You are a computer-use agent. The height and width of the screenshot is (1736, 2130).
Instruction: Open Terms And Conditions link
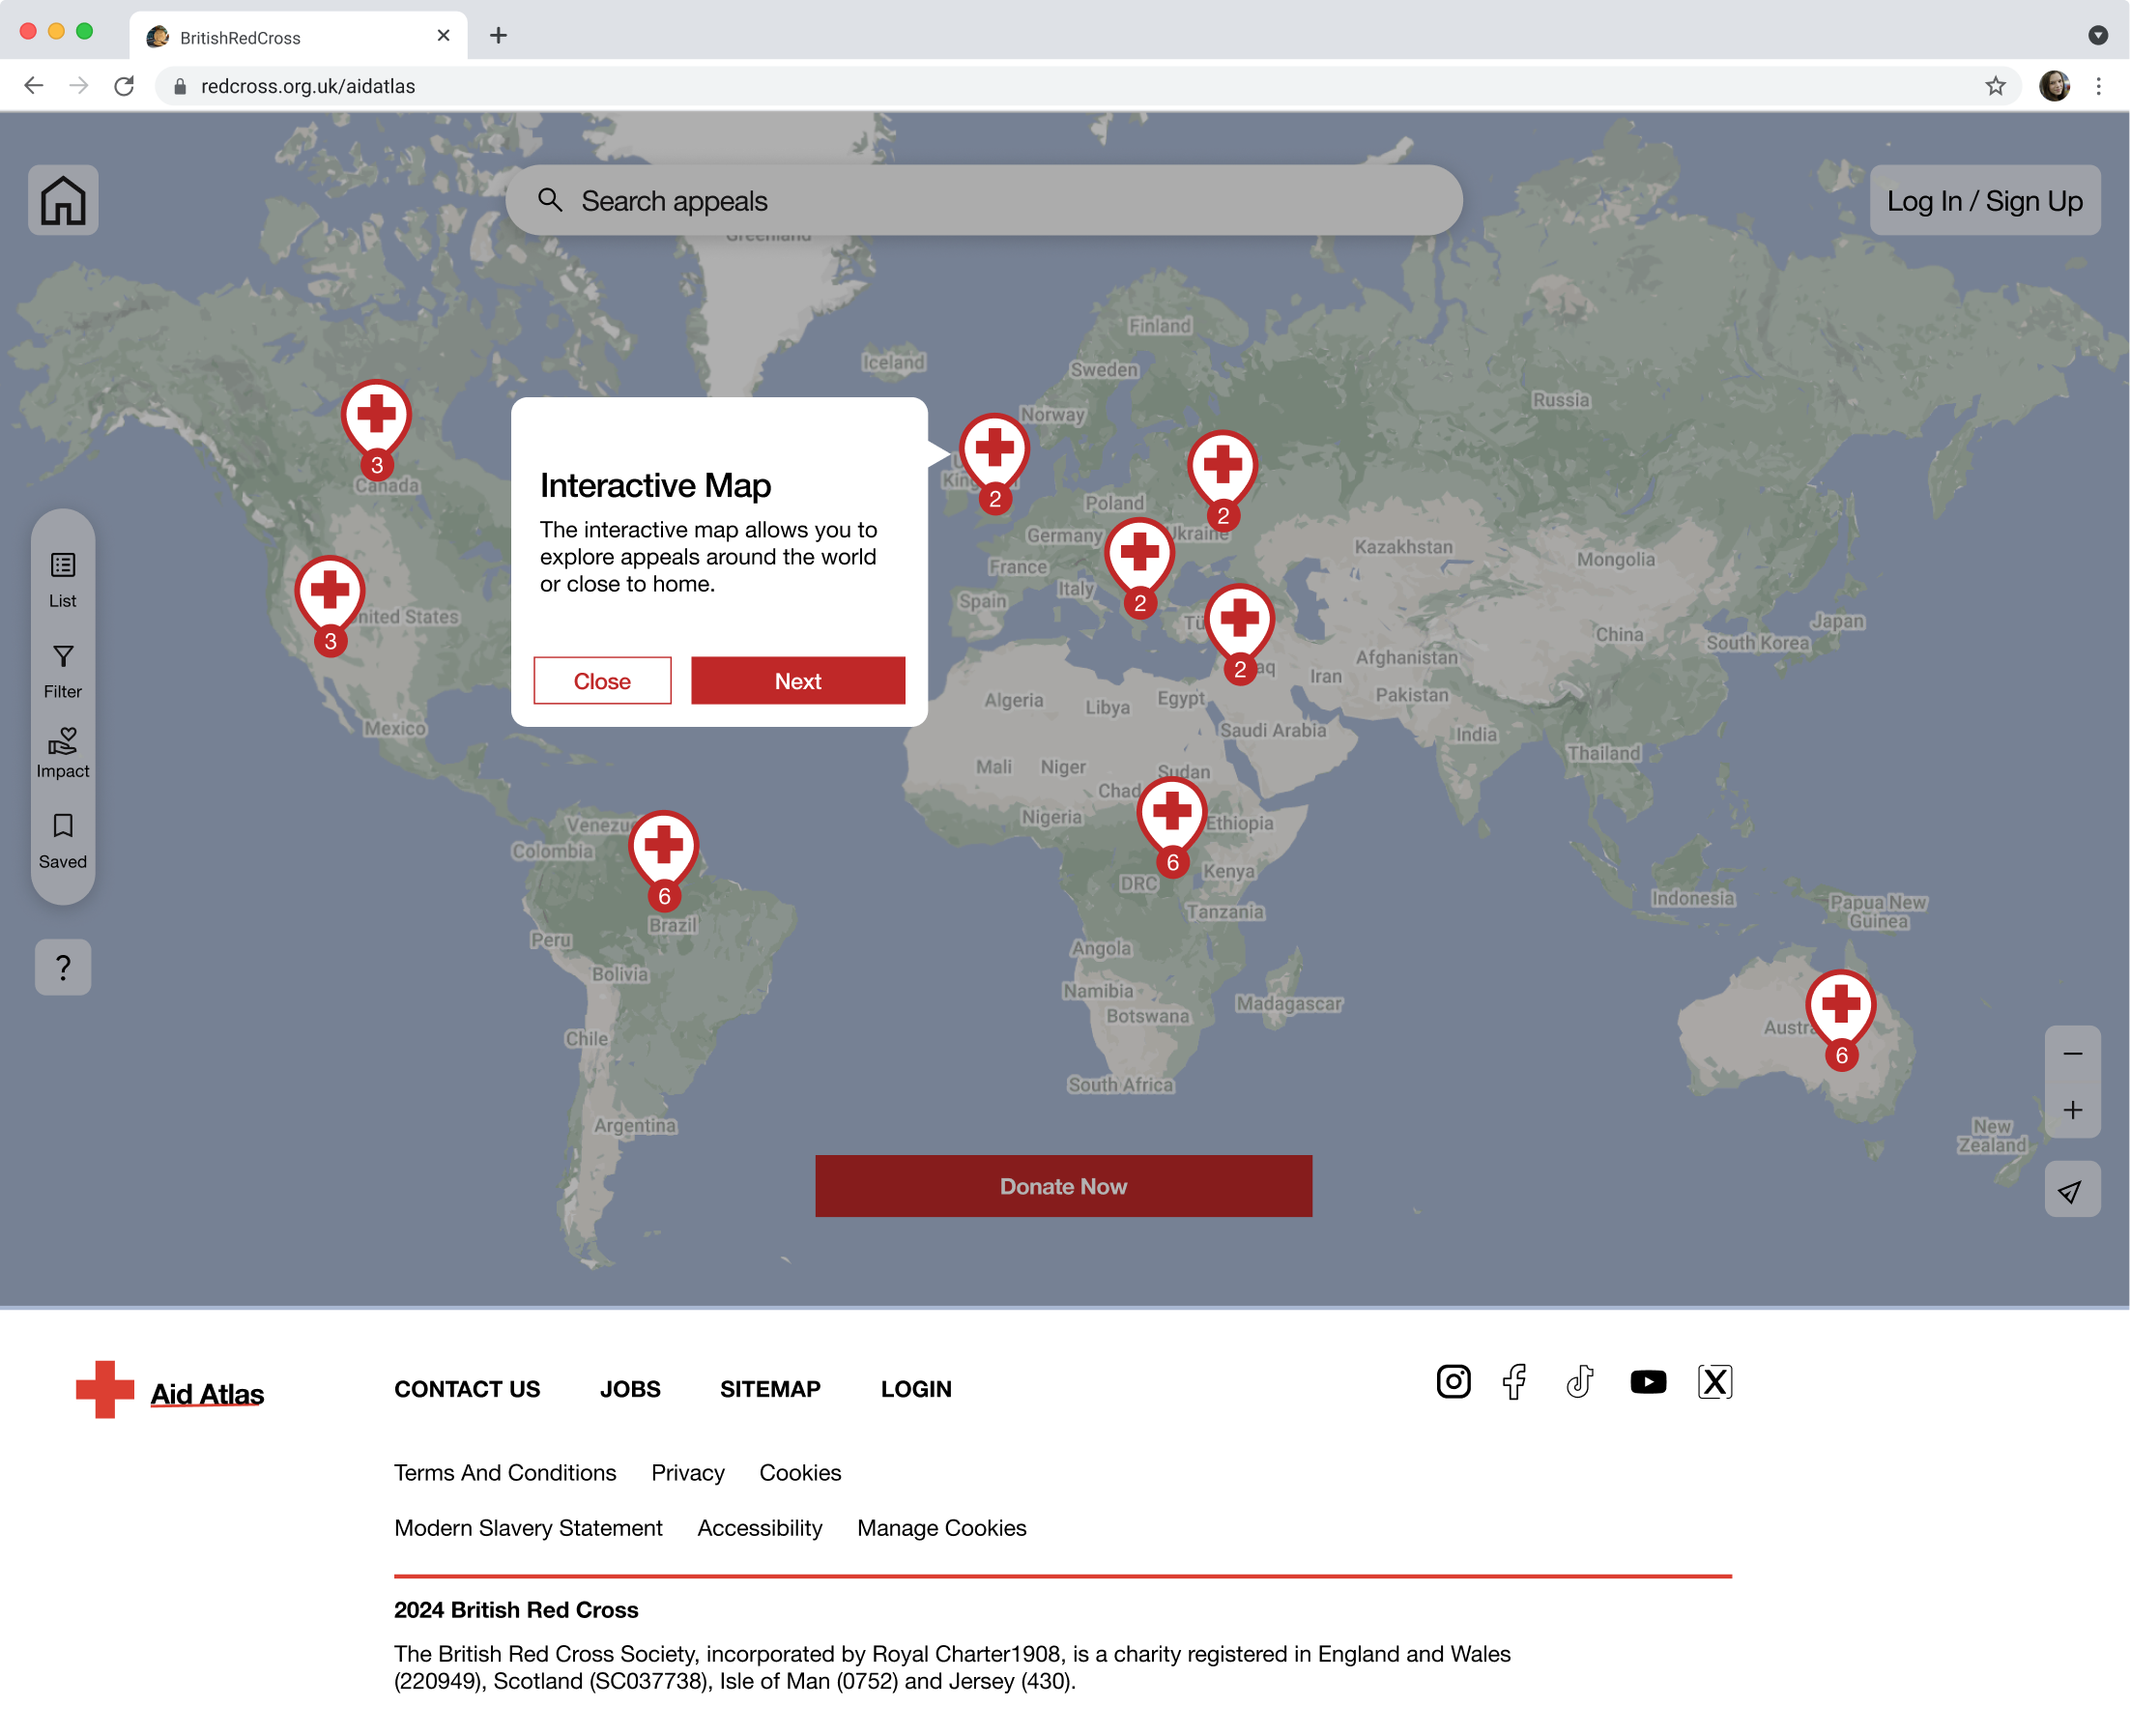tap(505, 1473)
